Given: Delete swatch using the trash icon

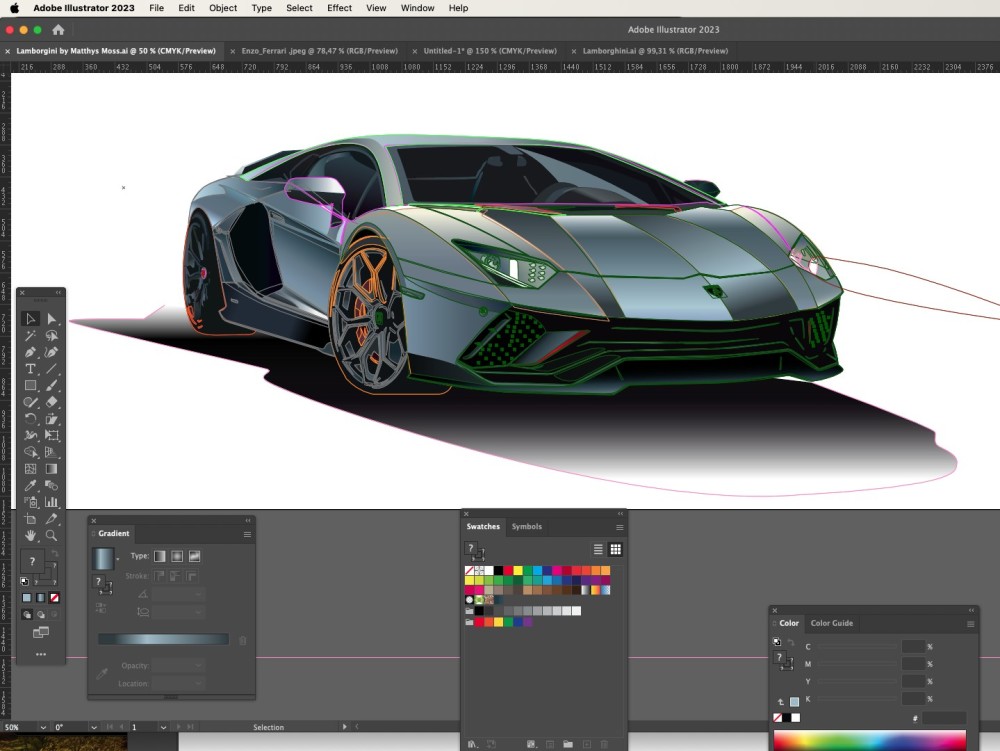Looking at the screenshot, I should (603, 744).
